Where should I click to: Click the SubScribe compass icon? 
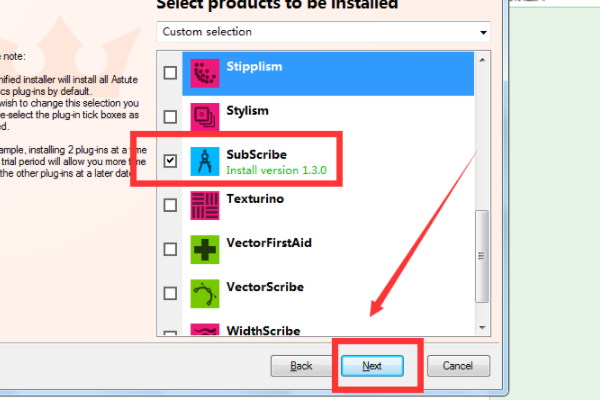coord(205,161)
